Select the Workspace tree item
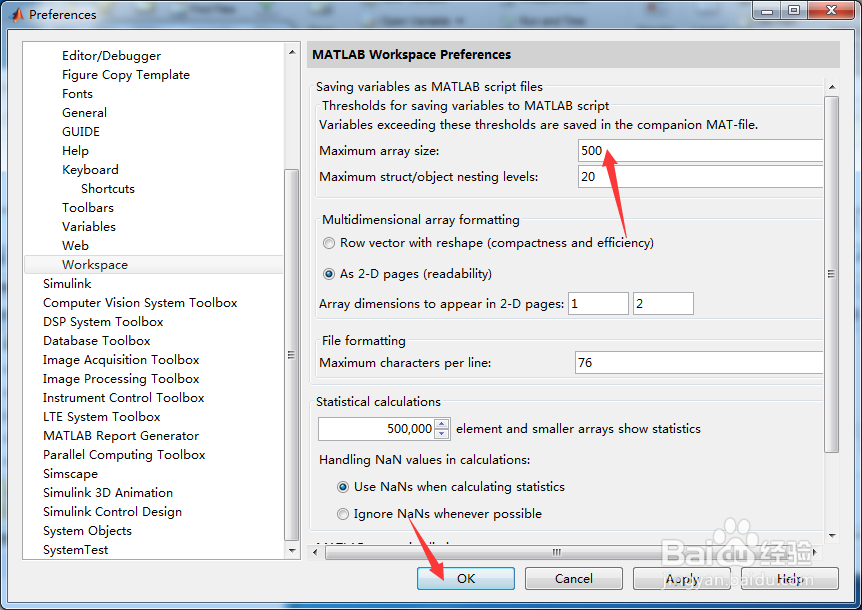 coord(153,265)
